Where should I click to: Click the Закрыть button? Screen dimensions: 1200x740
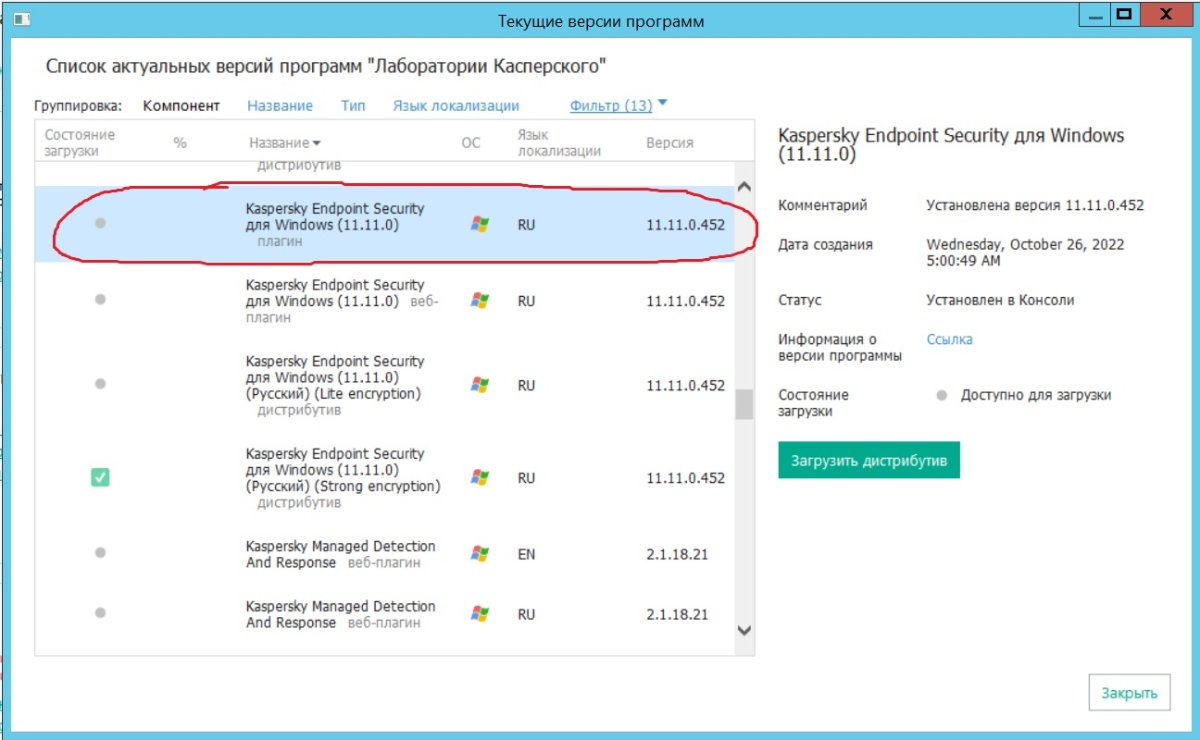[x=1128, y=693]
